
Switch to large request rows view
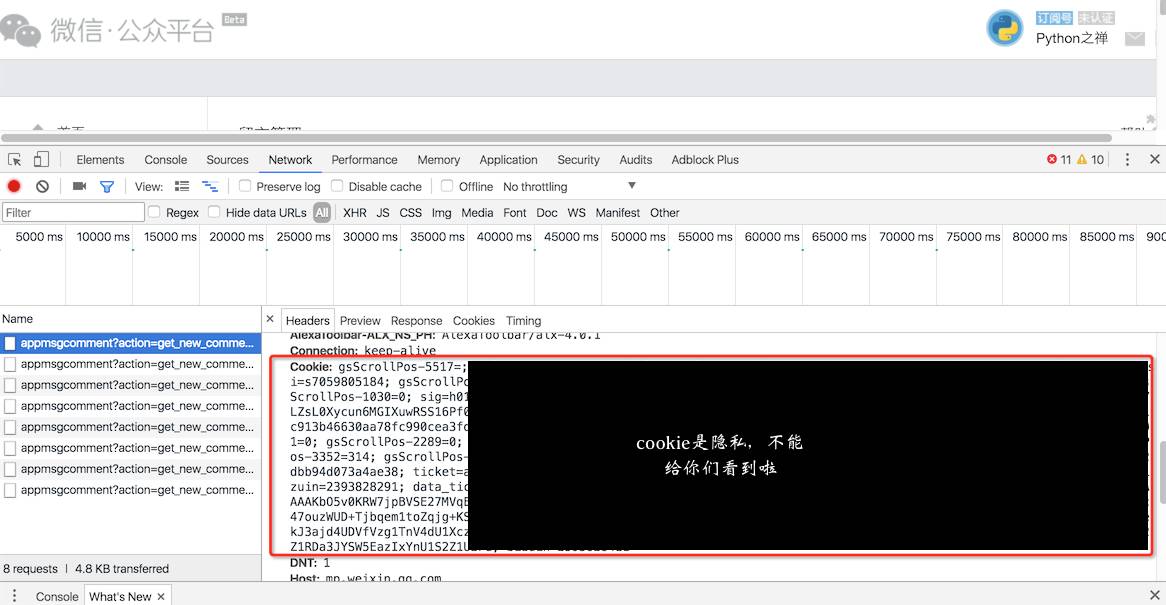(x=182, y=187)
